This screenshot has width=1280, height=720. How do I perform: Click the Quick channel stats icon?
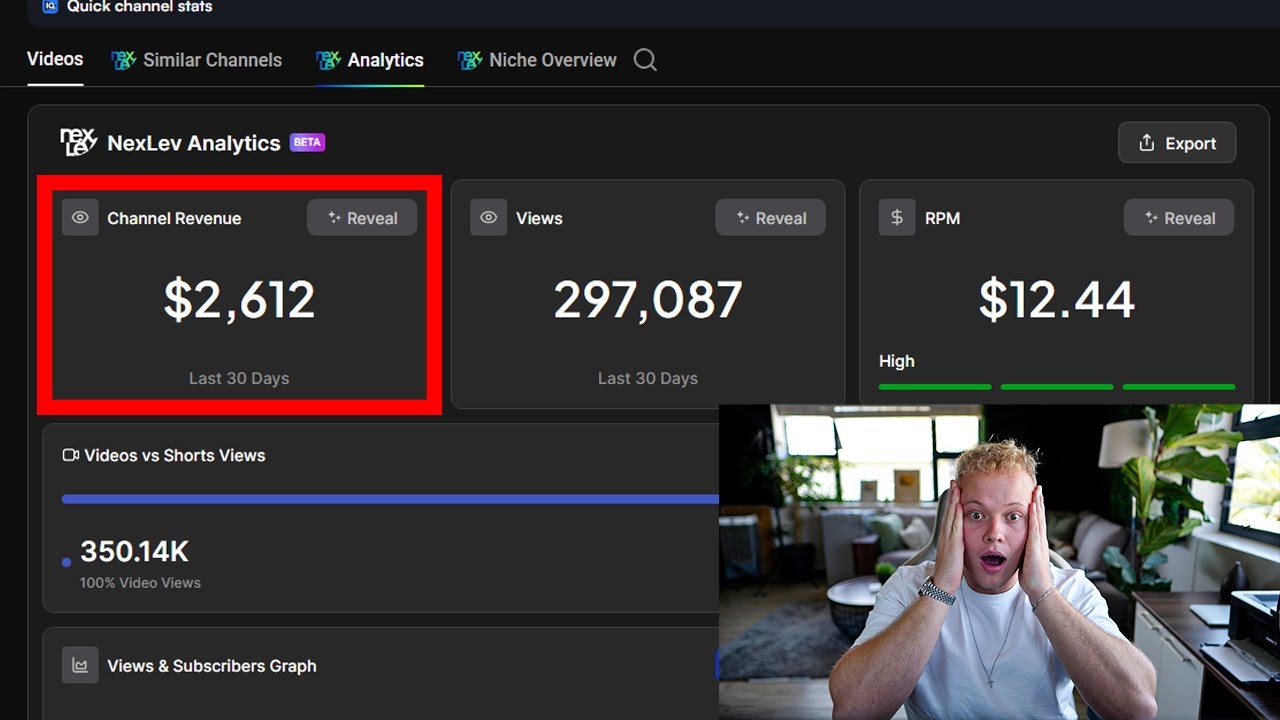[x=50, y=6]
